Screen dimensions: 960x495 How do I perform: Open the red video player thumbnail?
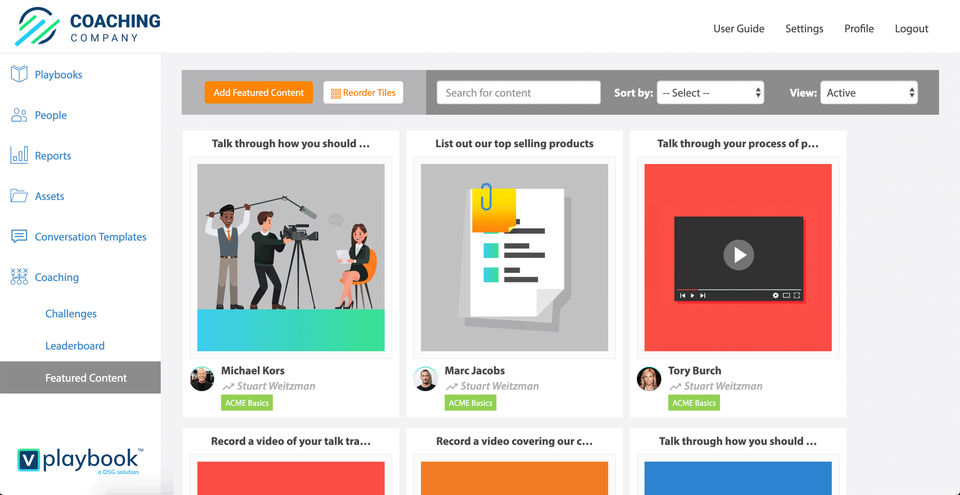[738, 257]
